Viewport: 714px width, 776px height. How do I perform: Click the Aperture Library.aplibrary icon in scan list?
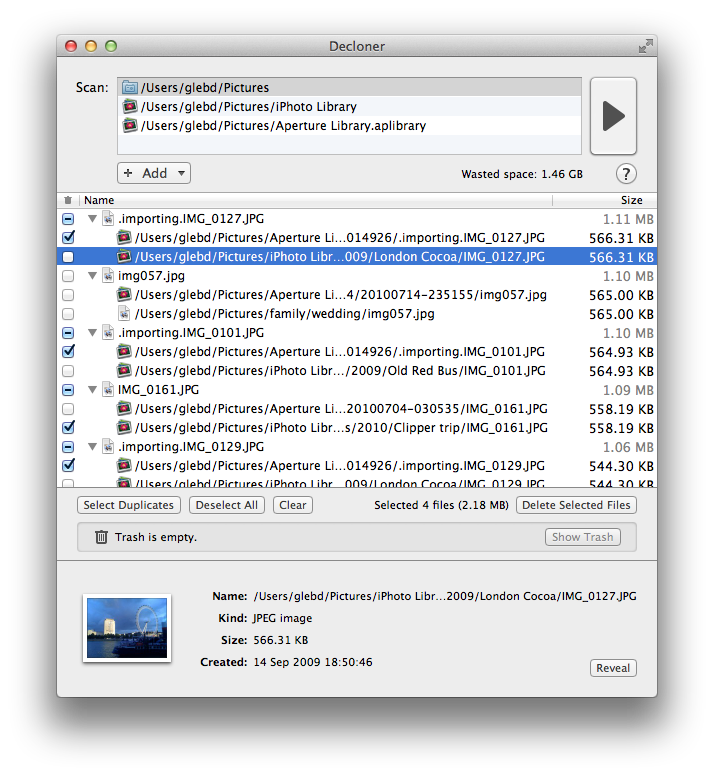point(130,125)
